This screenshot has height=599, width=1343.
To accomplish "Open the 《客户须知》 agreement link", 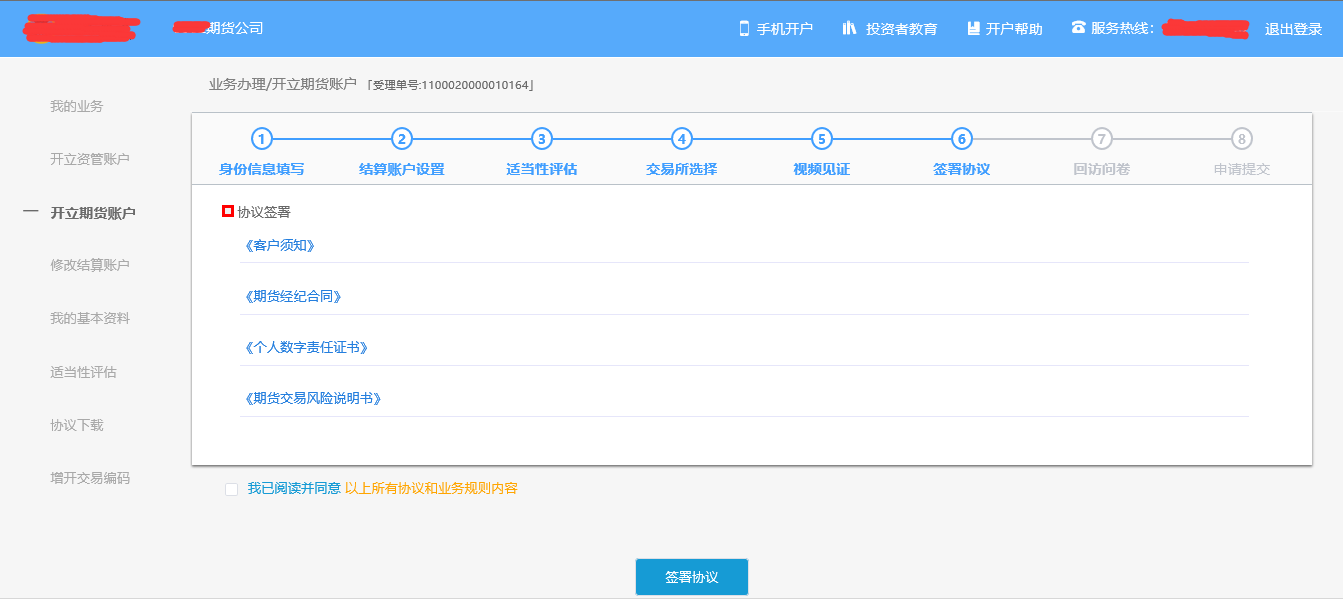I will 286,245.
